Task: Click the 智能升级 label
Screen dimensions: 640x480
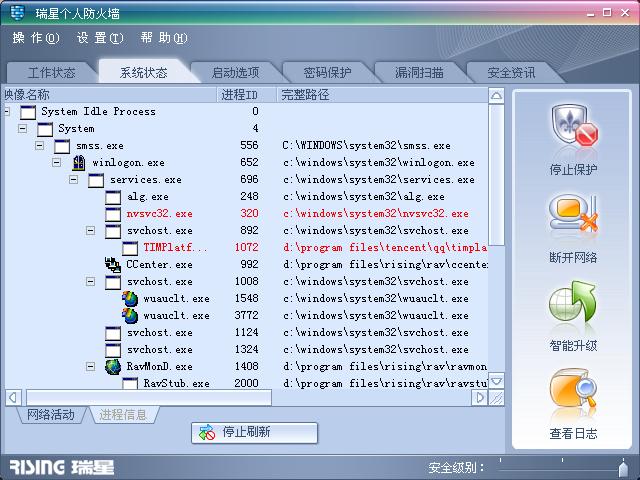Action: point(573,346)
